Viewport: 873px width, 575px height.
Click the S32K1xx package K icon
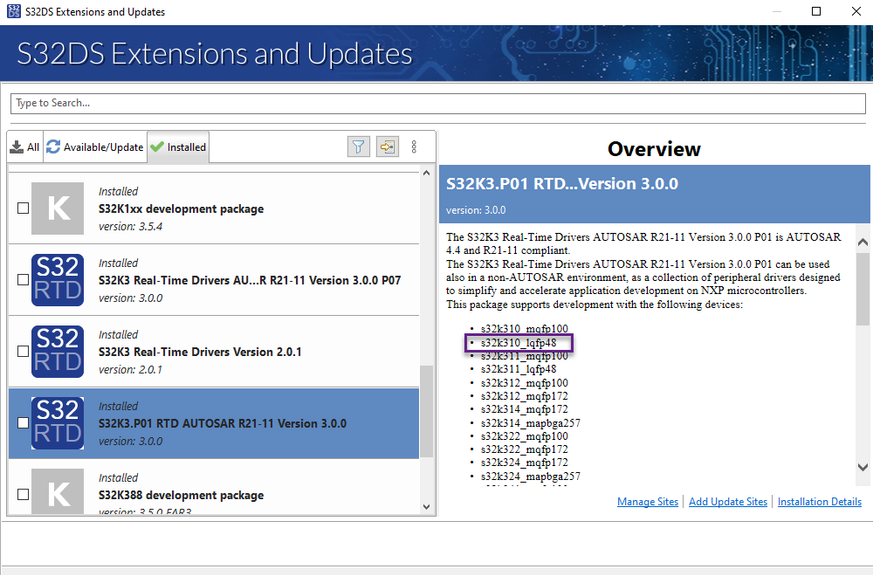click(x=57, y=208)
